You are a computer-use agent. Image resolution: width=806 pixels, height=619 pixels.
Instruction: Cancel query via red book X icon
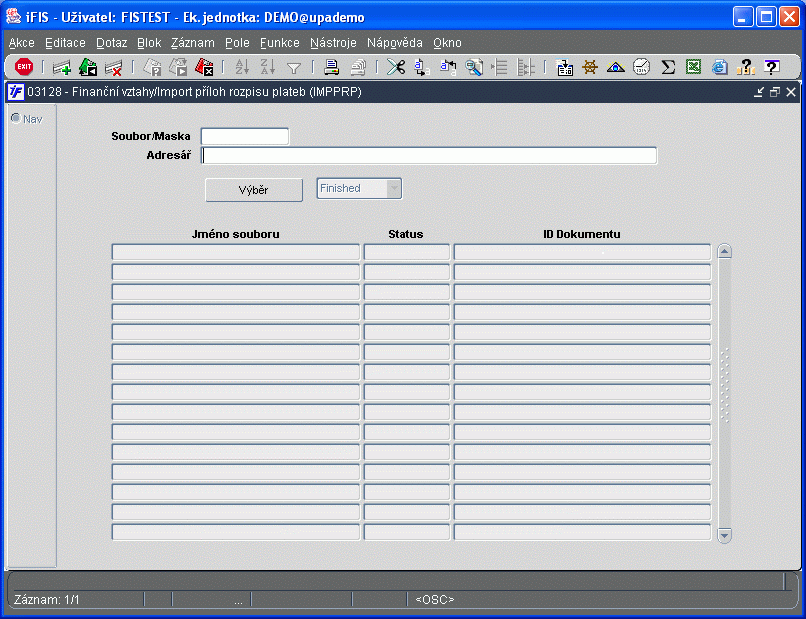(x=204, y=67)
